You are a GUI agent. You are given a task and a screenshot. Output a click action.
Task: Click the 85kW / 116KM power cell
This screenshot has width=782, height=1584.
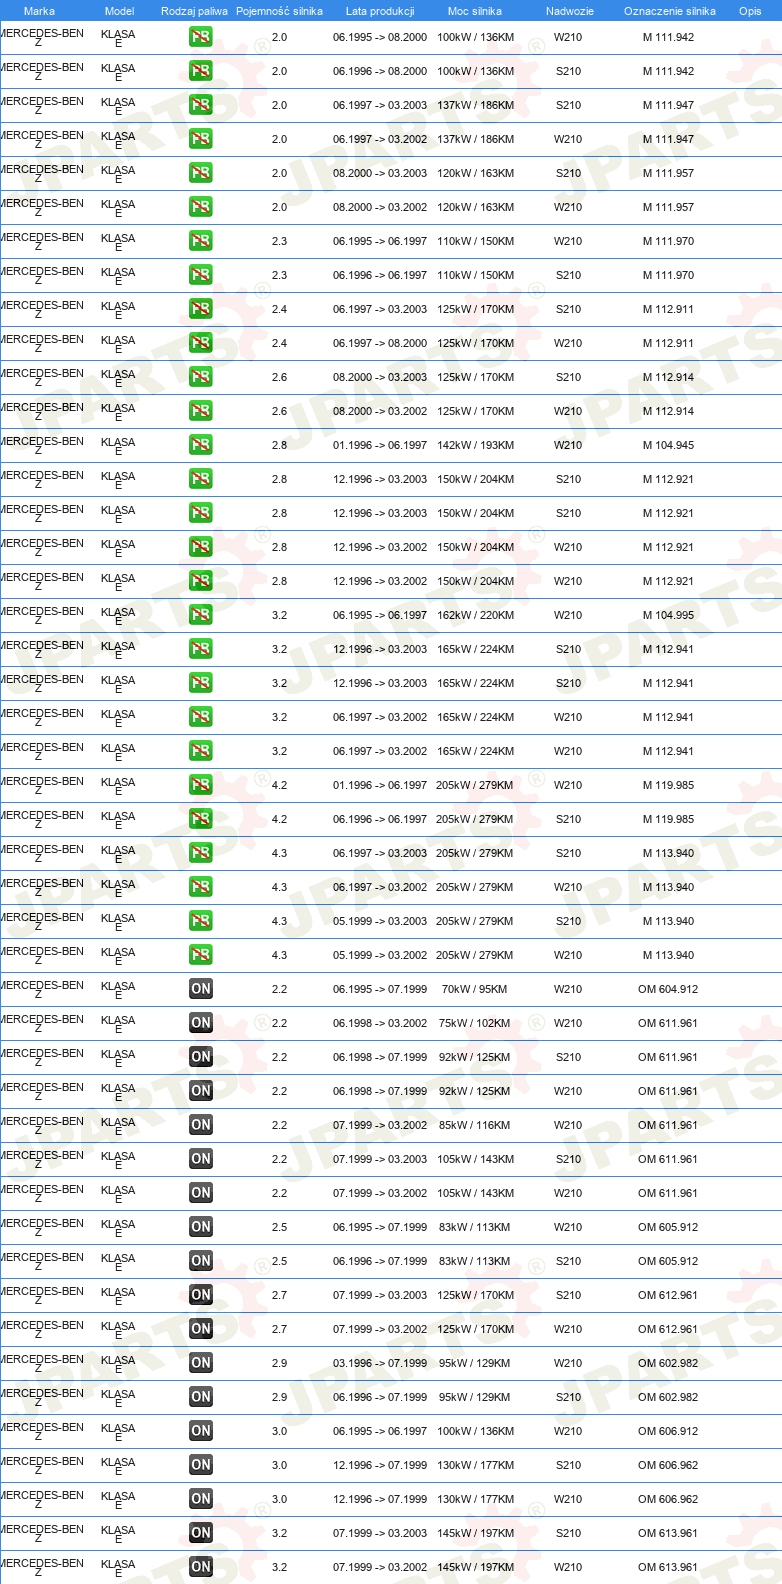pos(475,1125)
